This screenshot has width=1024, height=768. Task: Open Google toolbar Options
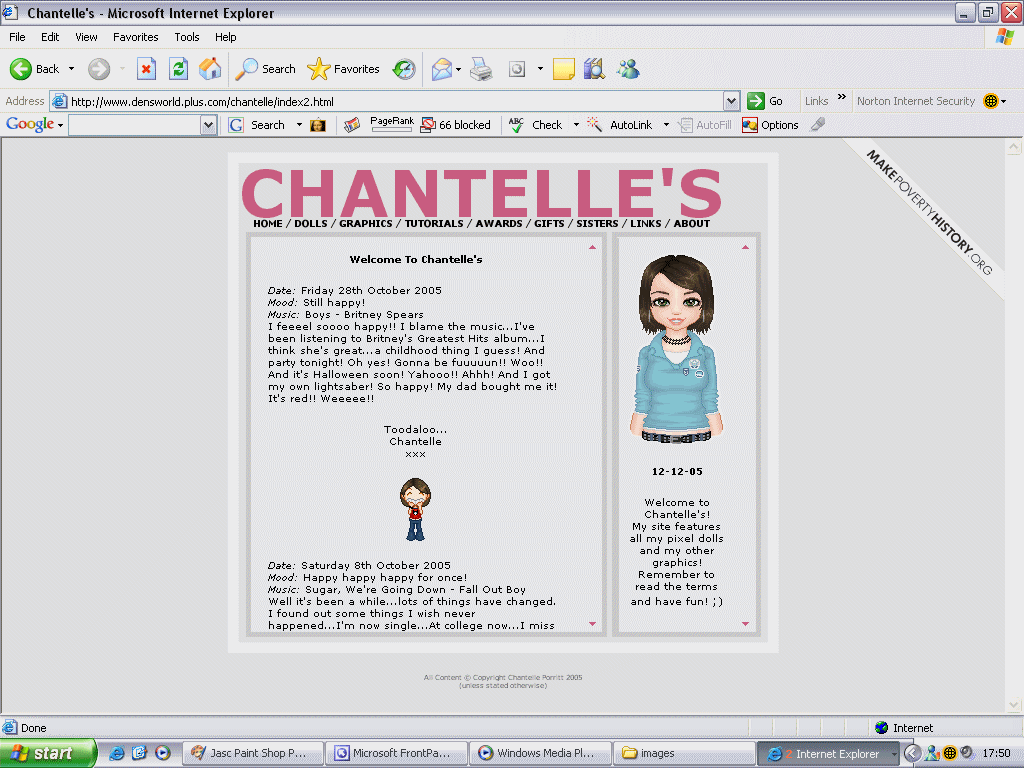tap(770, 125)
